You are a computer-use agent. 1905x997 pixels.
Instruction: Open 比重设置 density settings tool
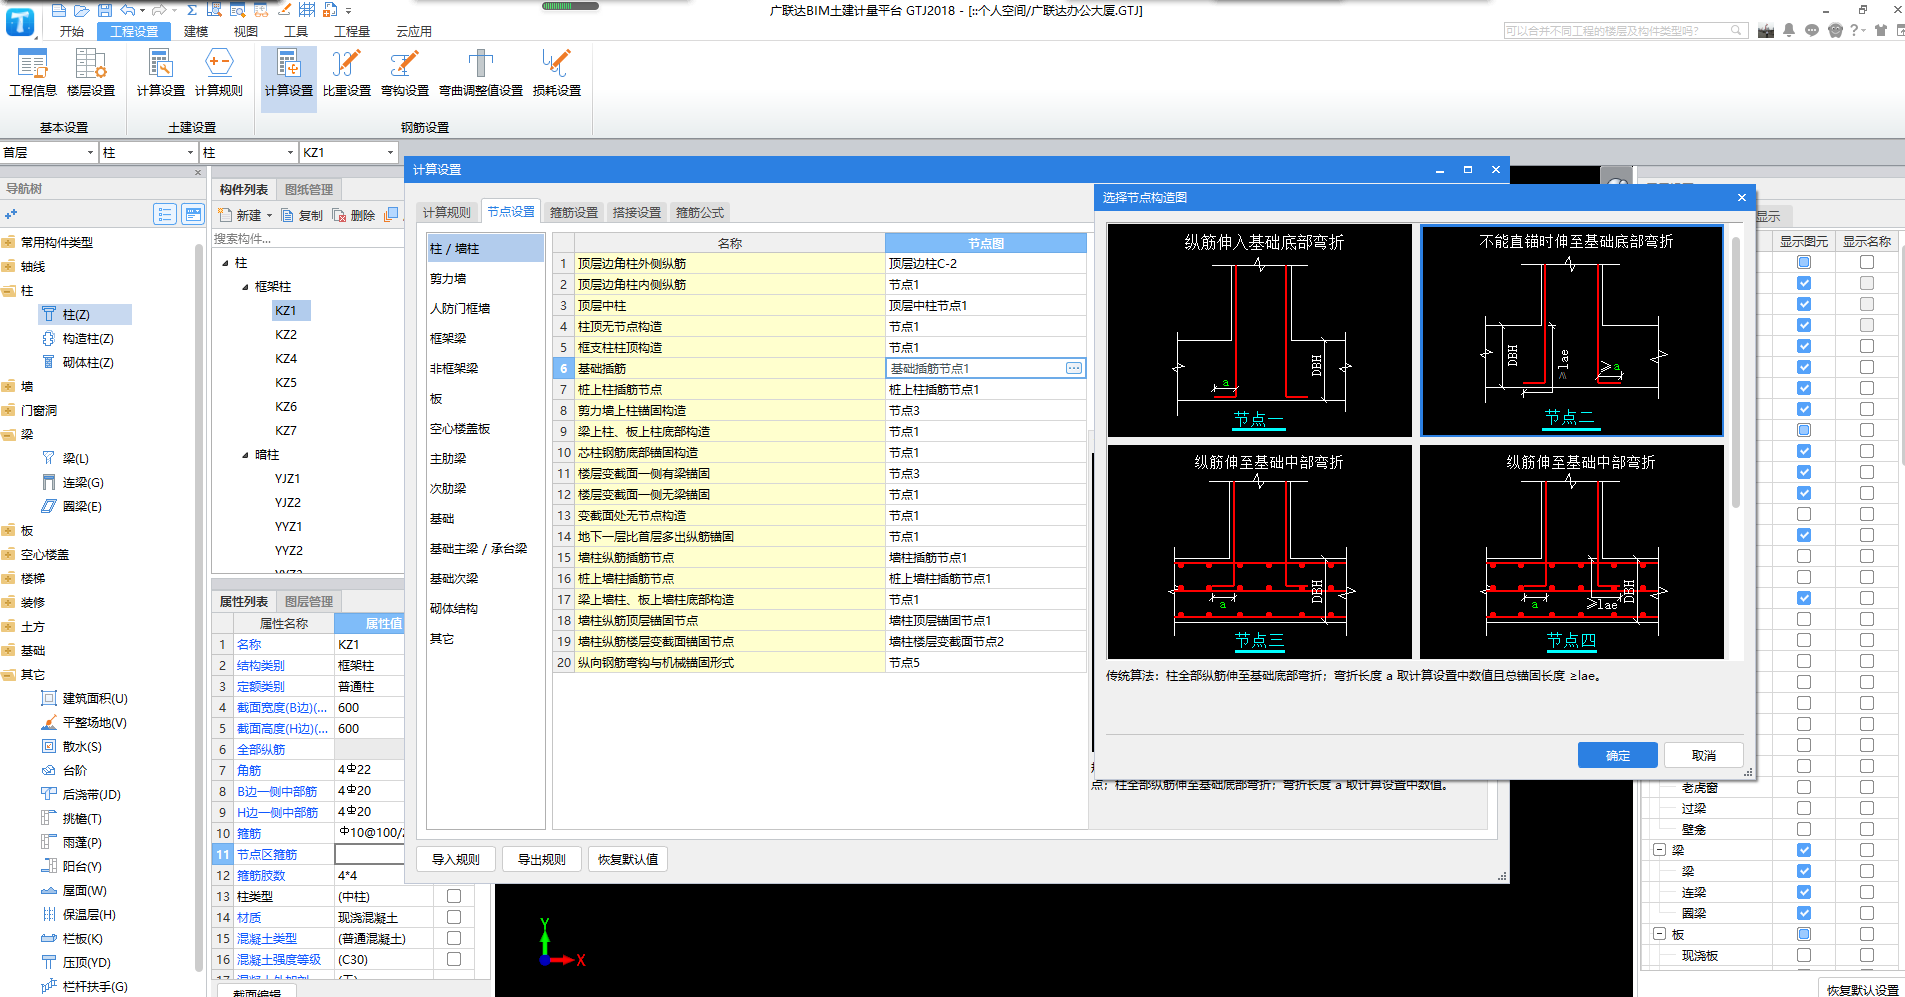coord(347,72)
